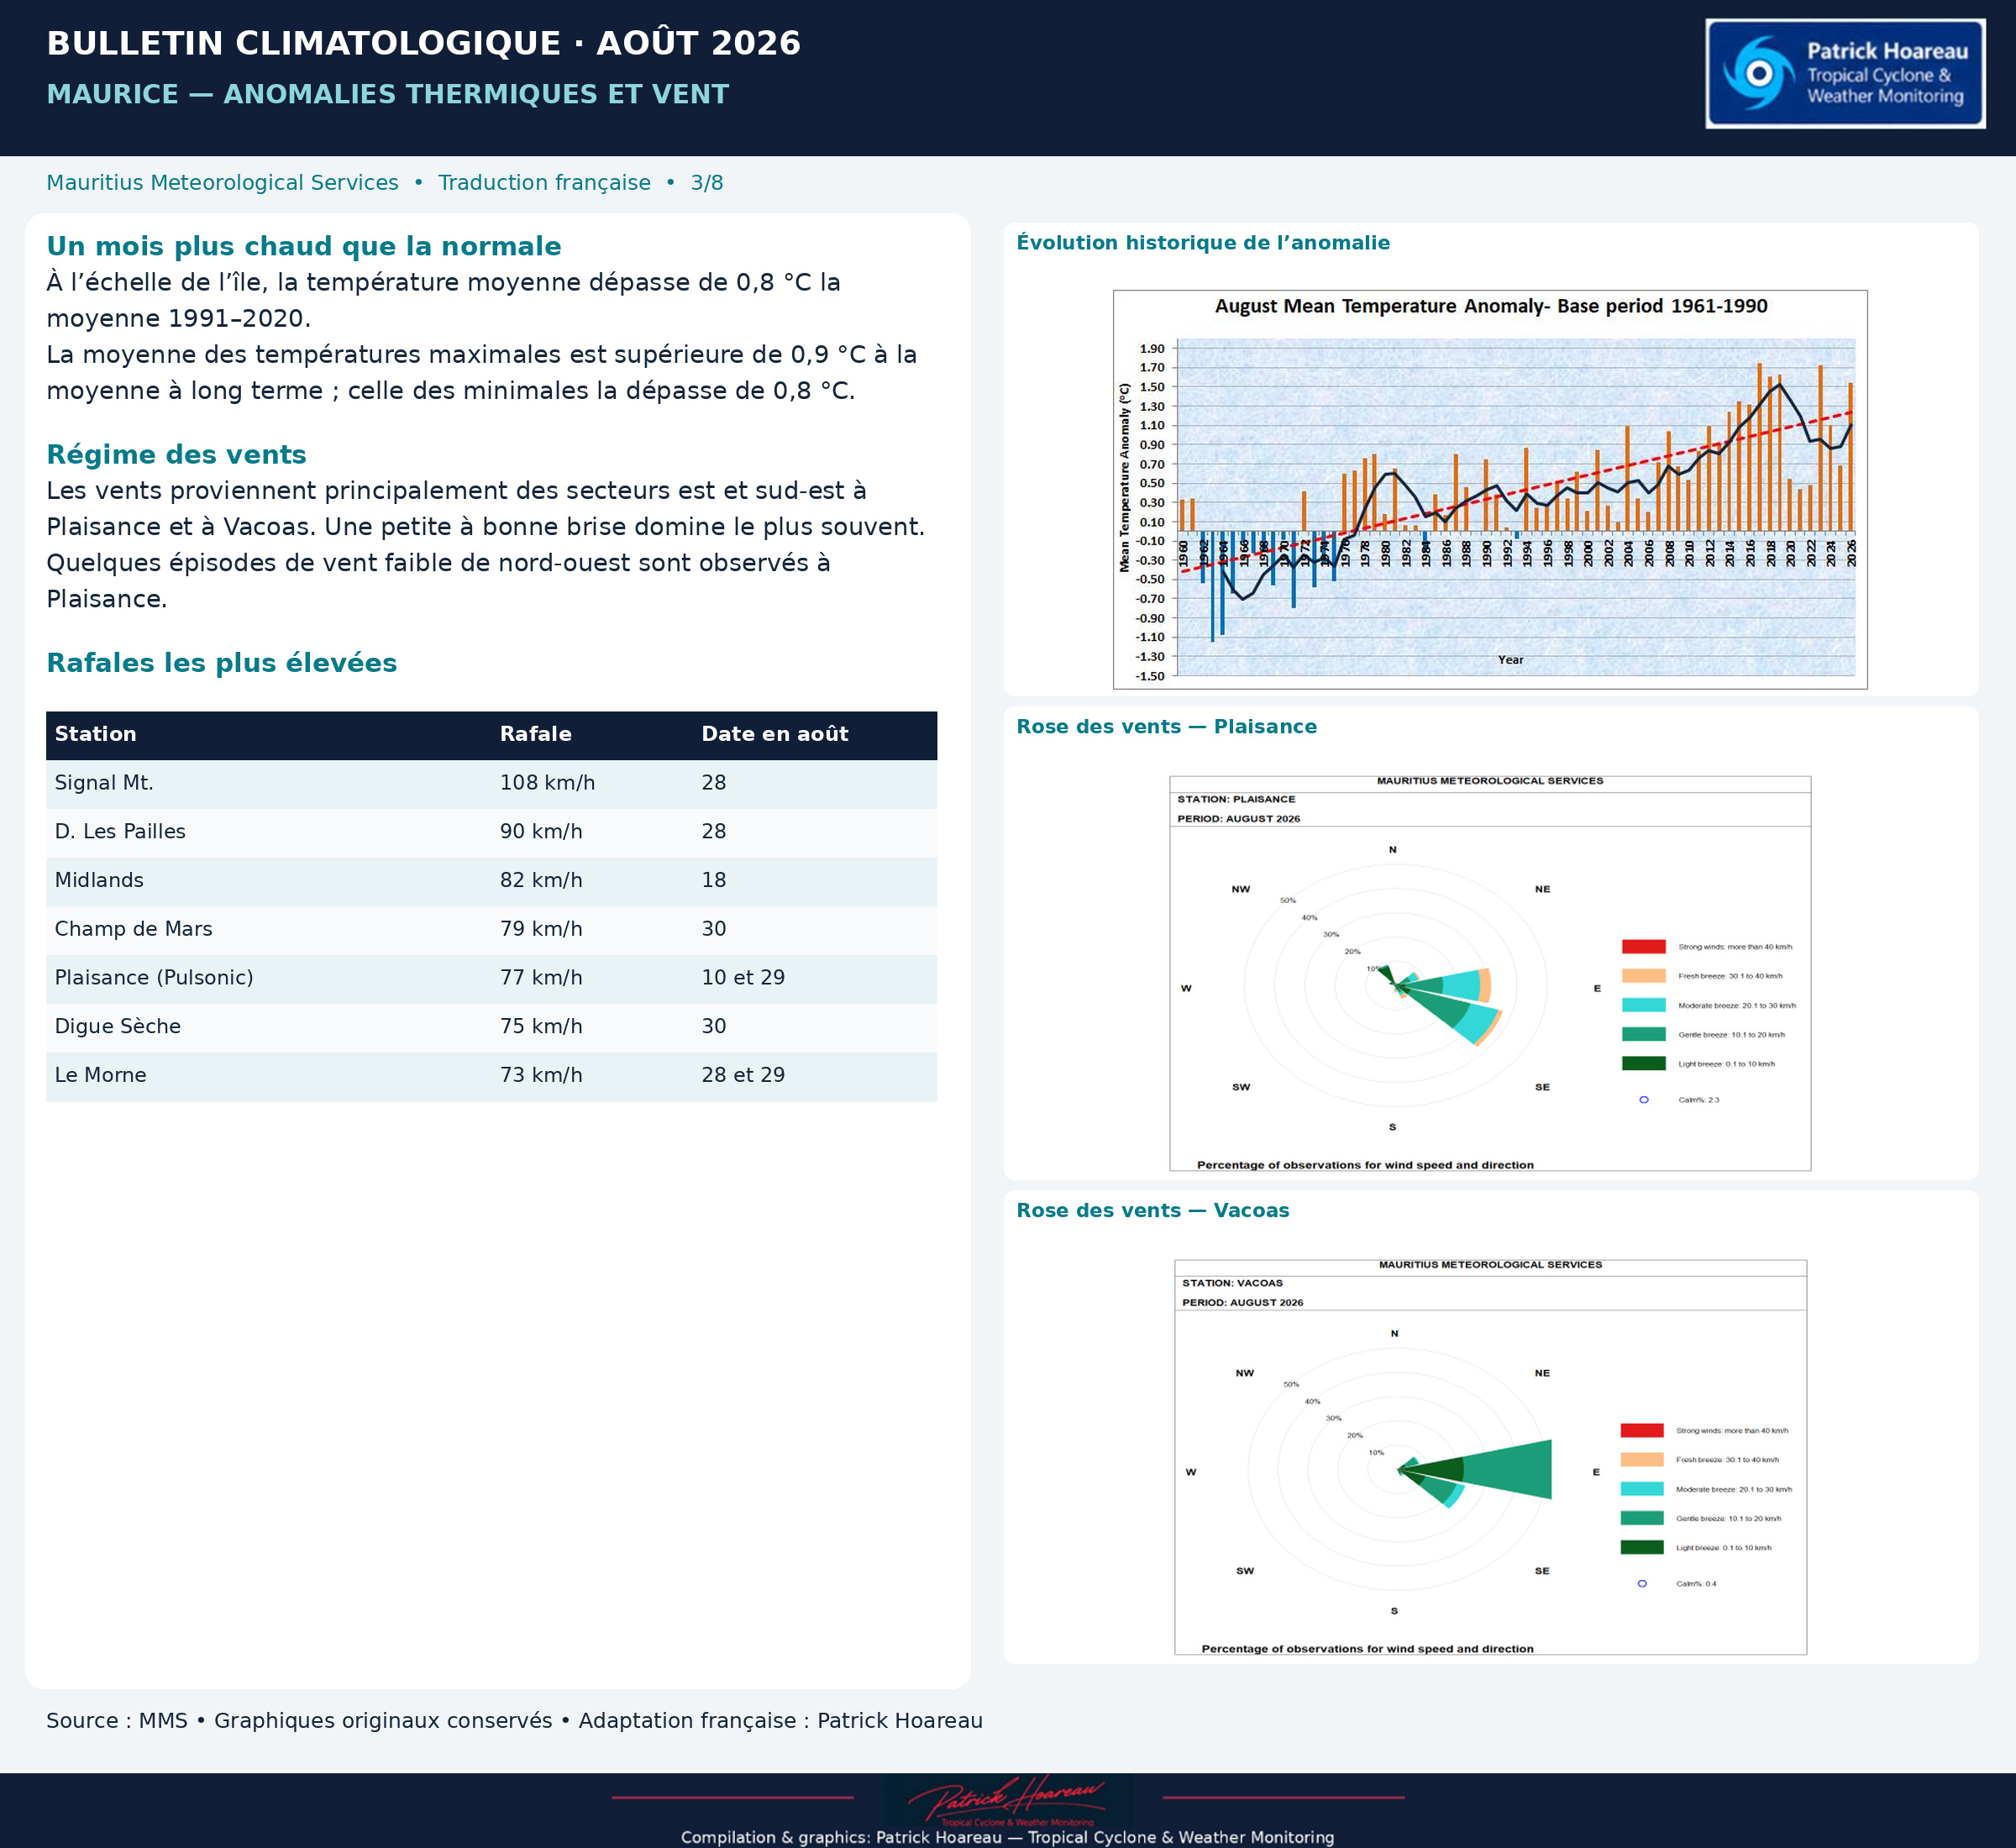The height and width of the screenshot is (1848, 2016).
Task: Click the 'Rafale' column header
Action: pos(536,734)
